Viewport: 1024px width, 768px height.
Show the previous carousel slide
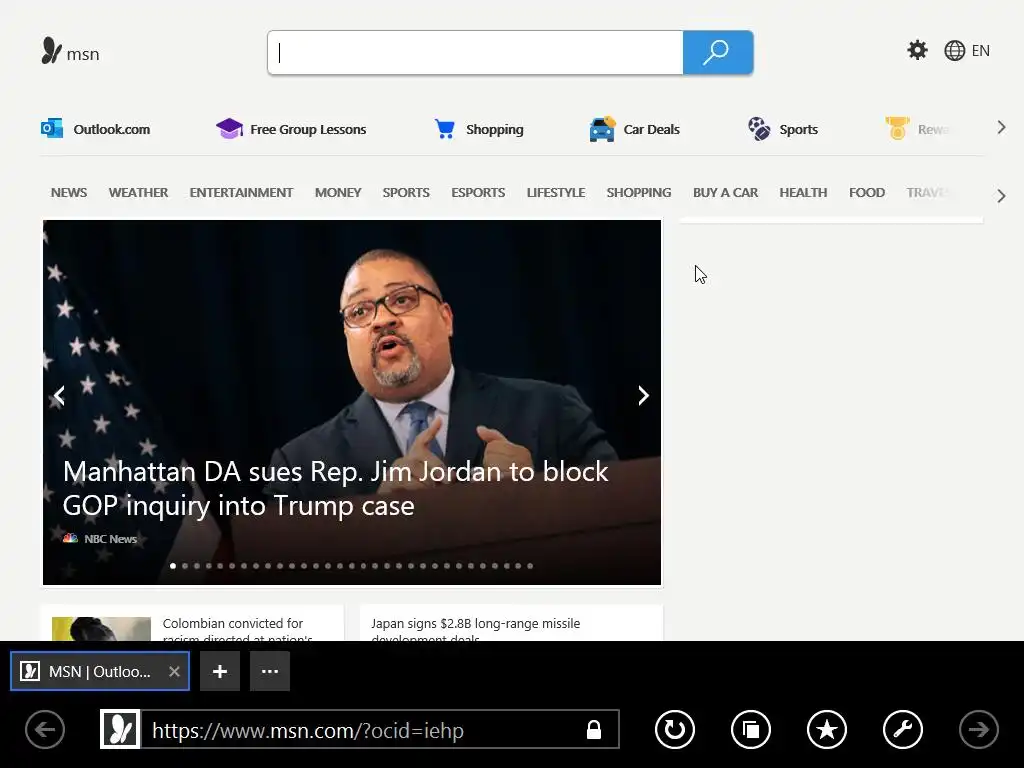coord(59,396)
